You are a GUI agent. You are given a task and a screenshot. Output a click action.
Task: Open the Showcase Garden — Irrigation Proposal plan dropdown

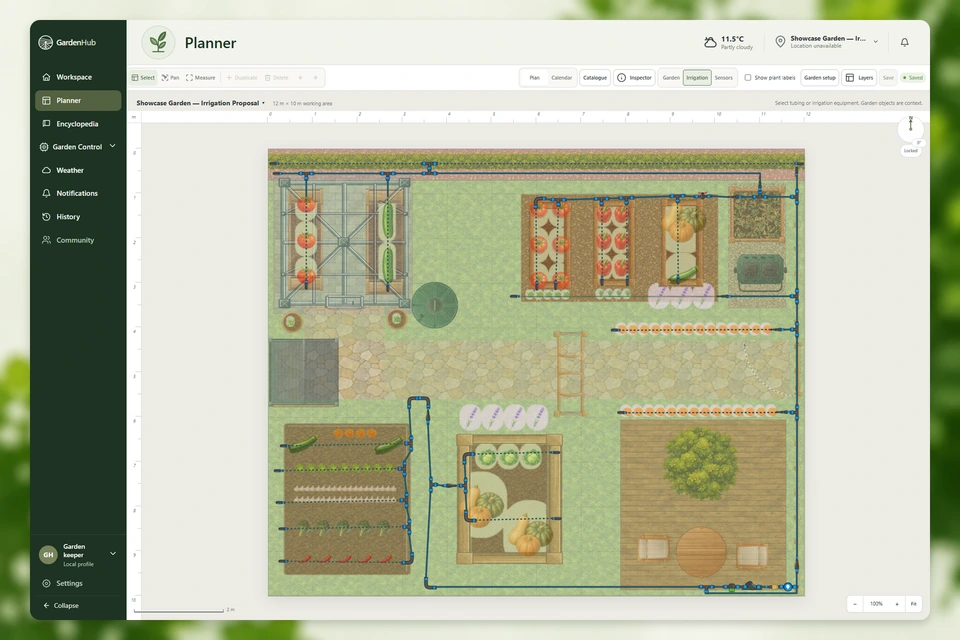pyautogui.click(x=201, y=103)
